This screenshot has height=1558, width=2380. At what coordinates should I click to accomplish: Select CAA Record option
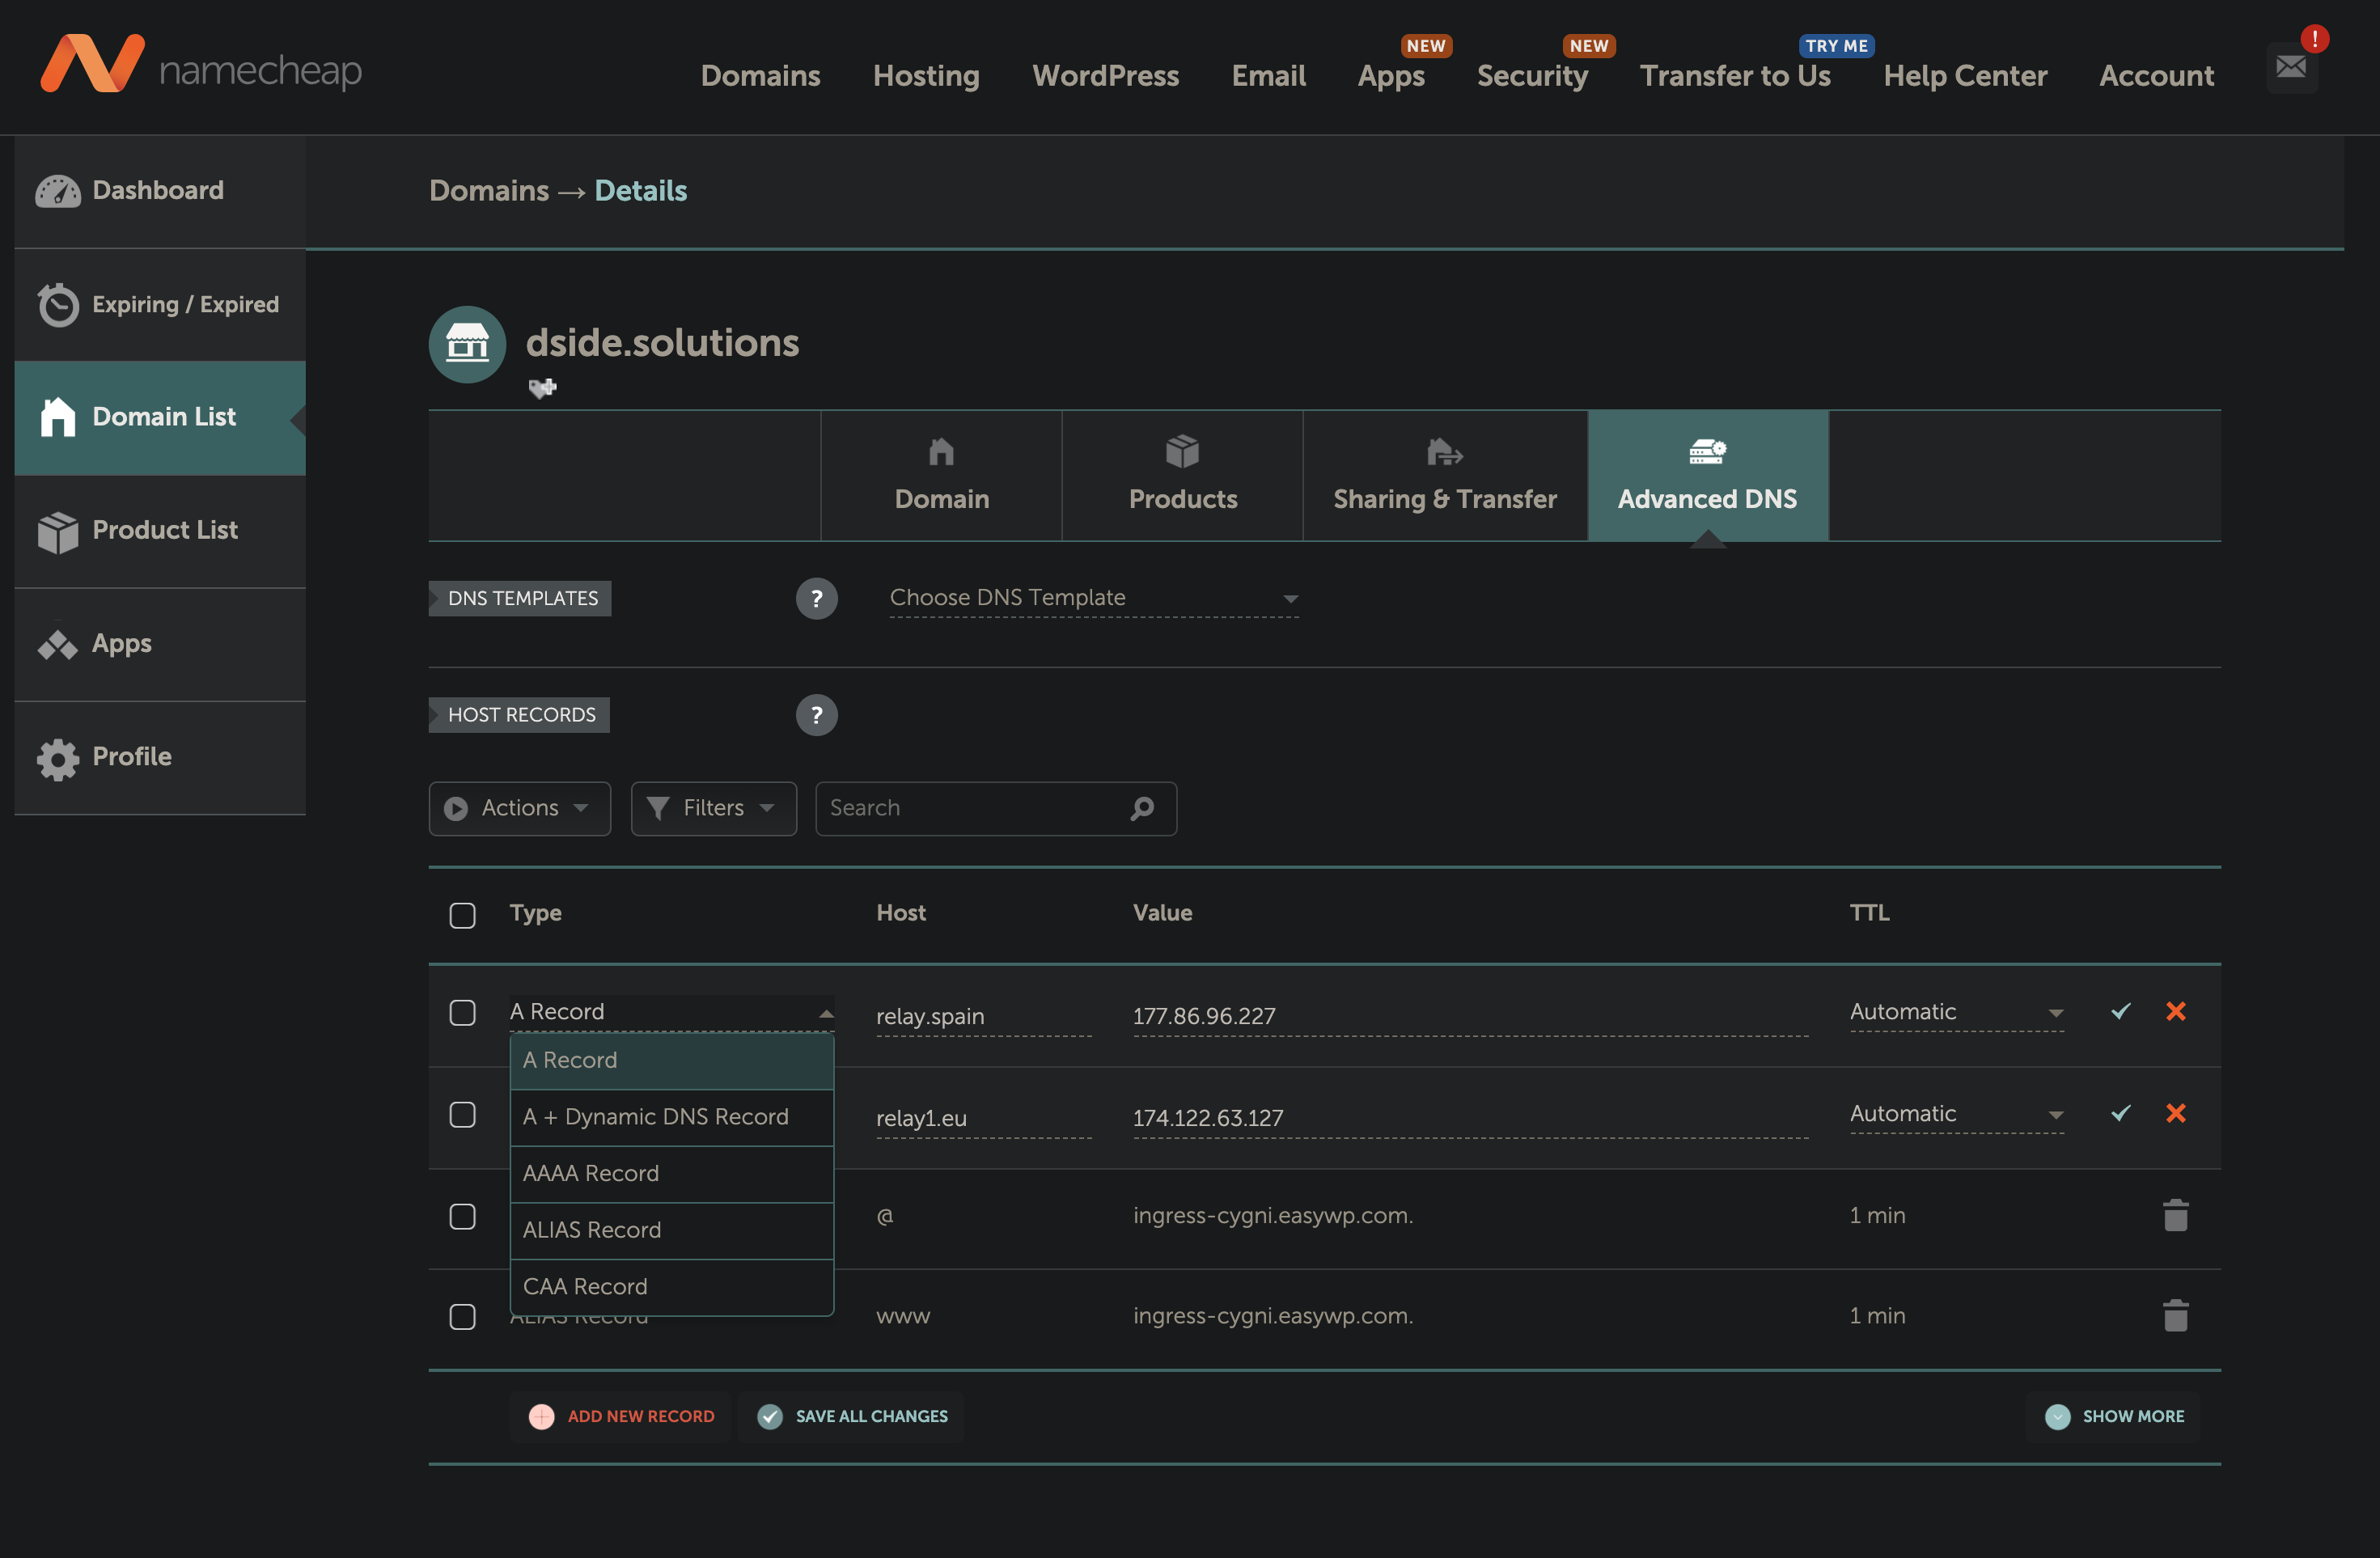(671, 1286)
